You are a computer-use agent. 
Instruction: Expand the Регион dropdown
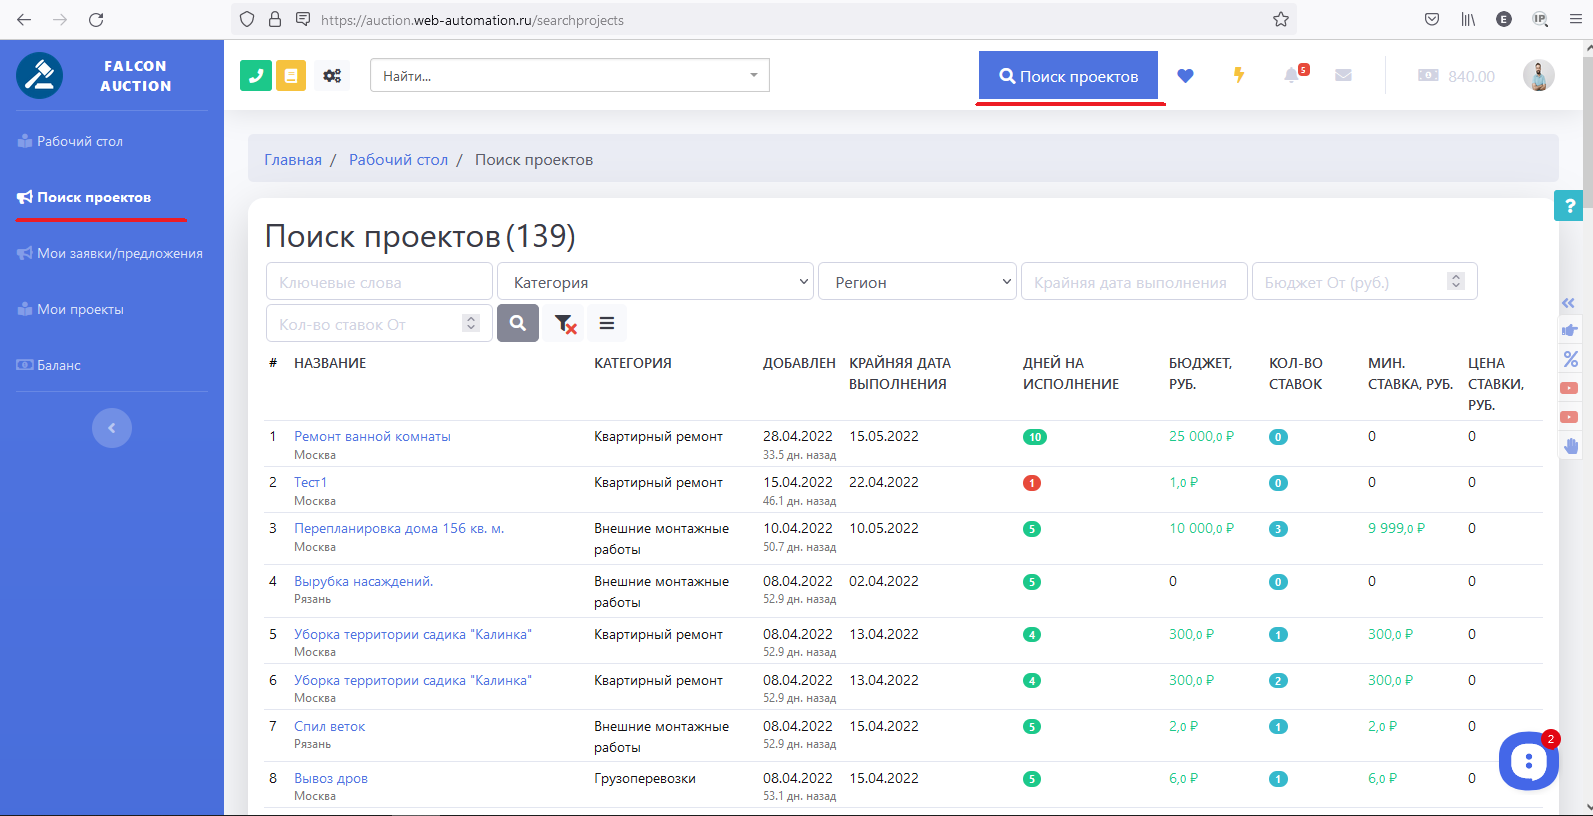pos(917,282)
